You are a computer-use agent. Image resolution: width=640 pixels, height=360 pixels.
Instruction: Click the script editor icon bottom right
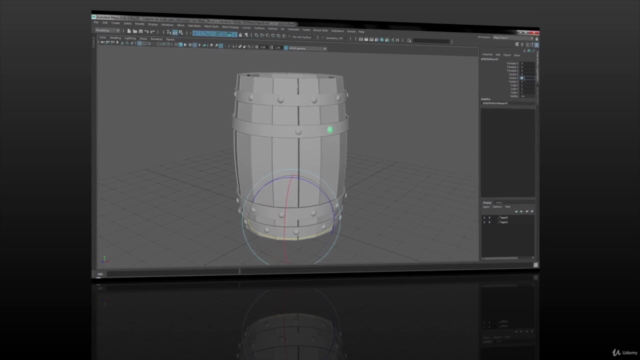pyautogui.click(x=536, y=265)
